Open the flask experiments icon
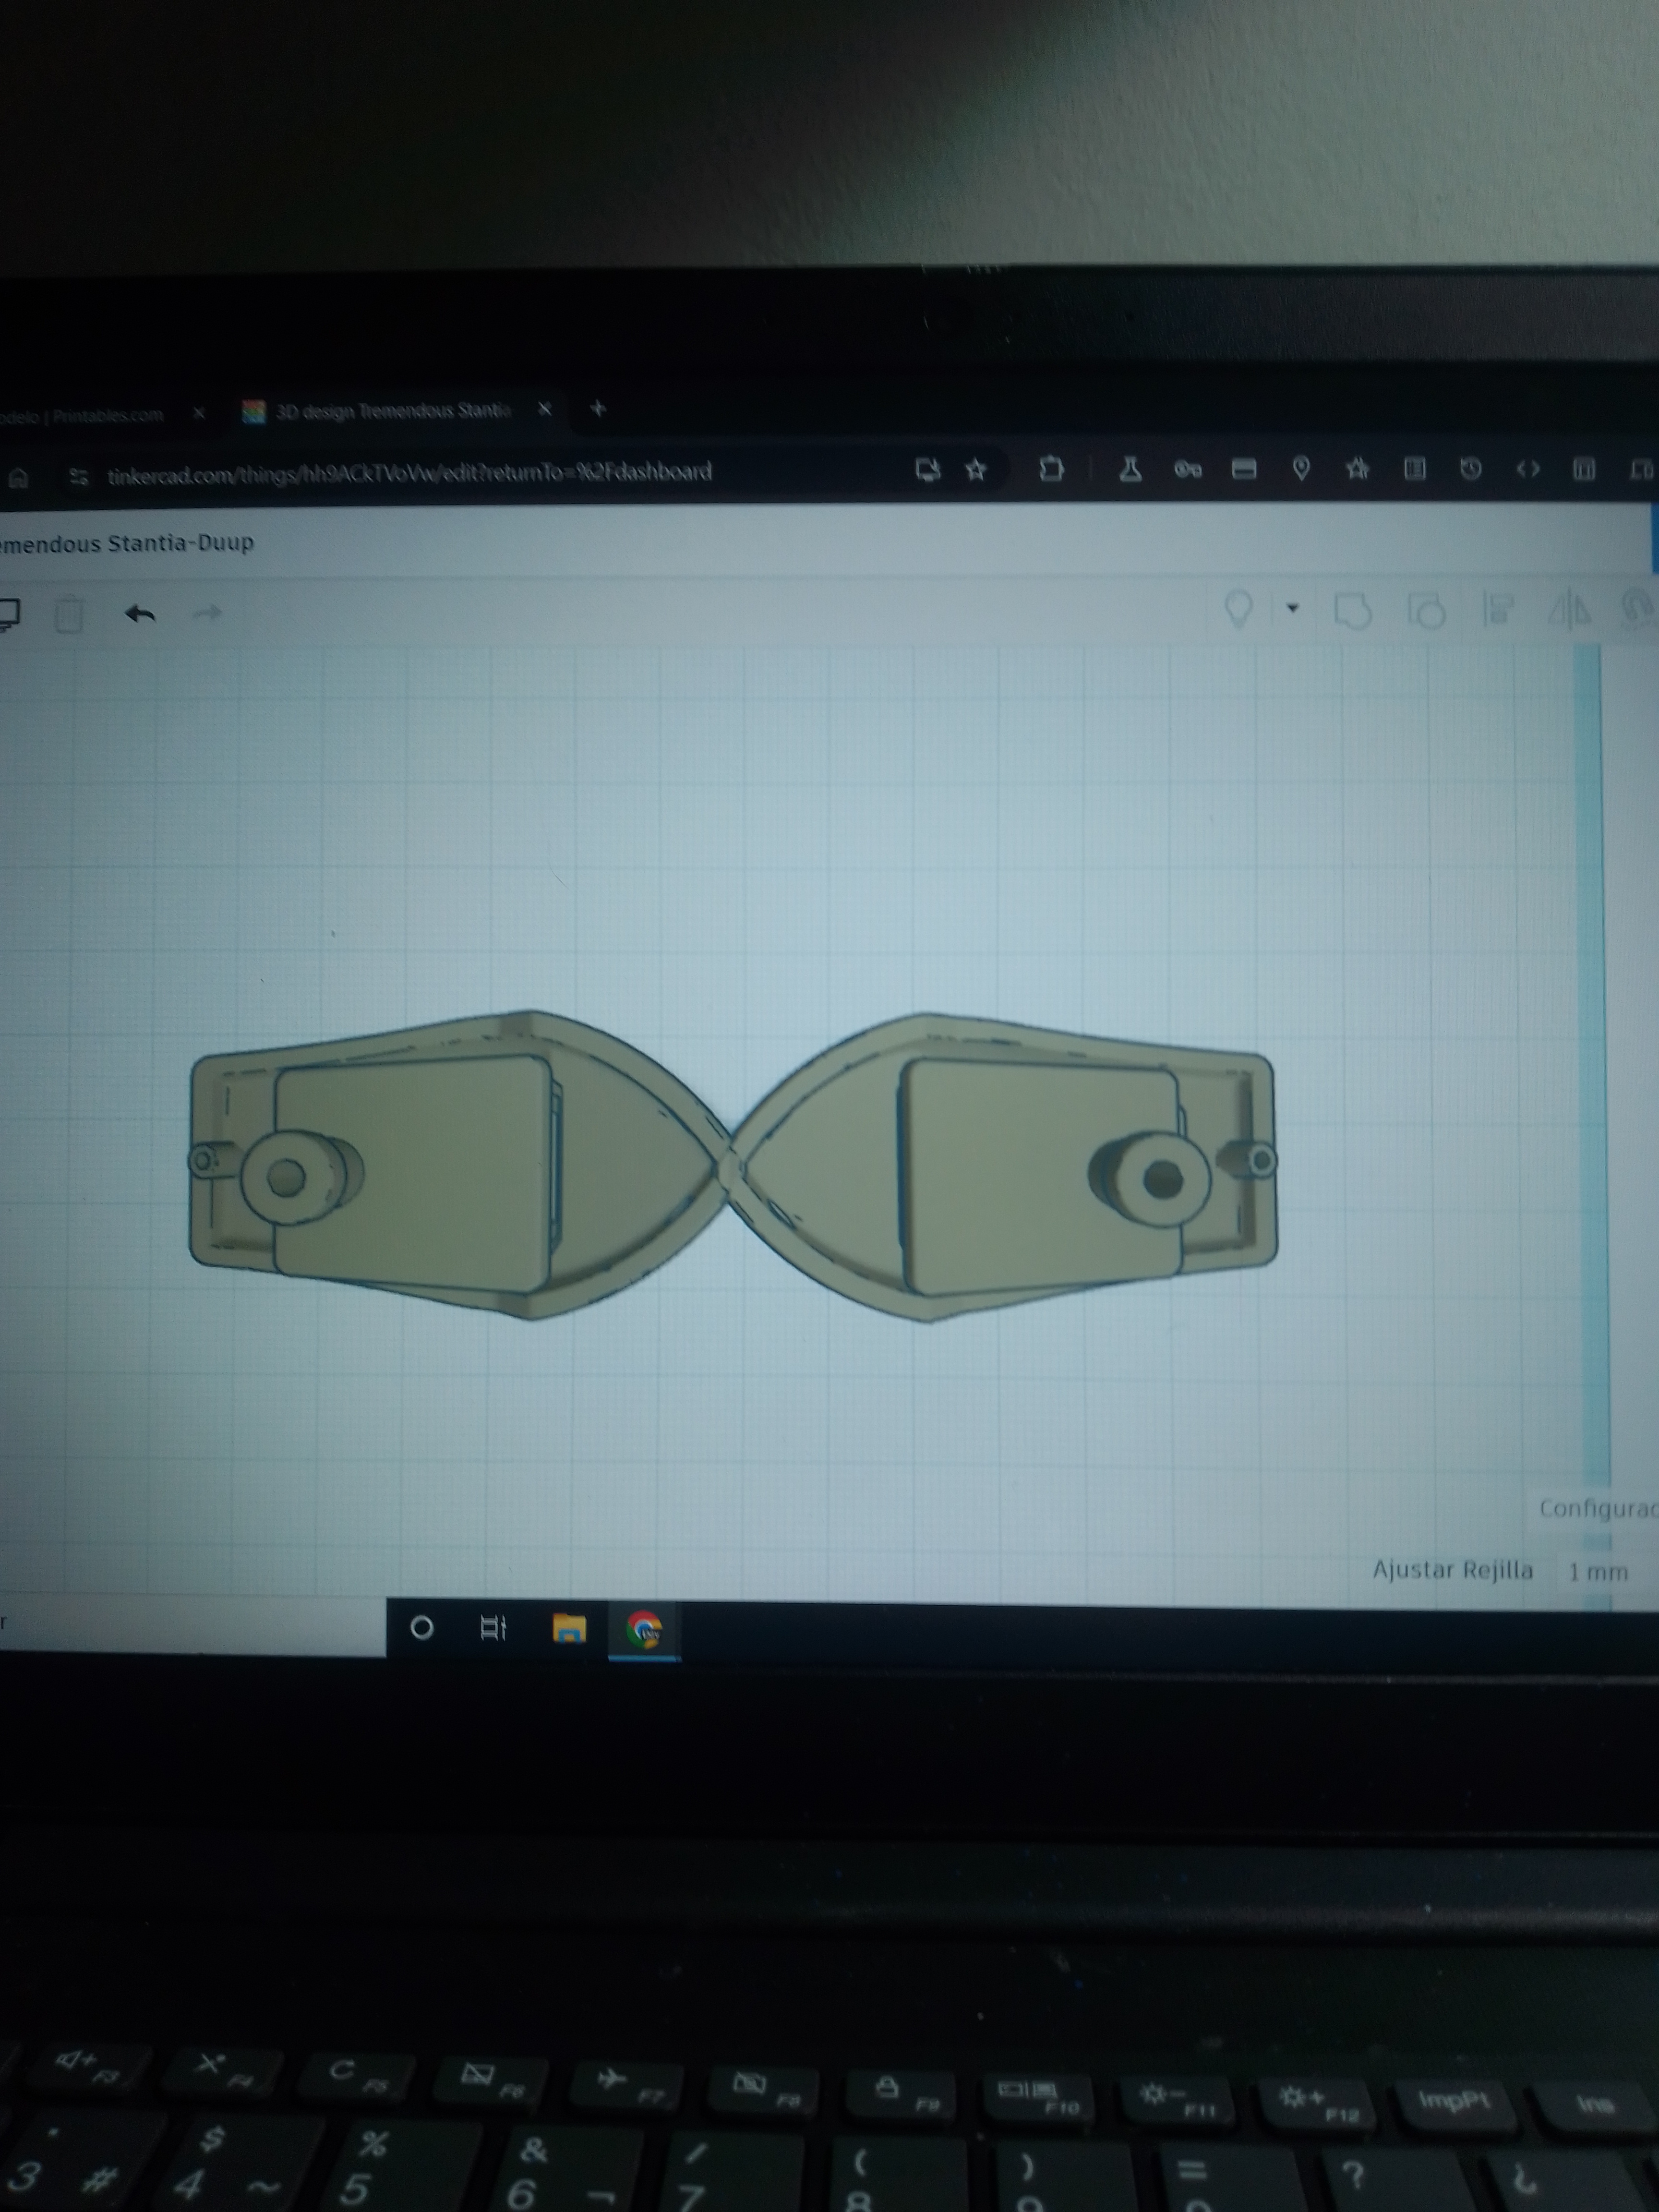The width and height of the screenshot is (1659, 2212). tap(1130, 468)
